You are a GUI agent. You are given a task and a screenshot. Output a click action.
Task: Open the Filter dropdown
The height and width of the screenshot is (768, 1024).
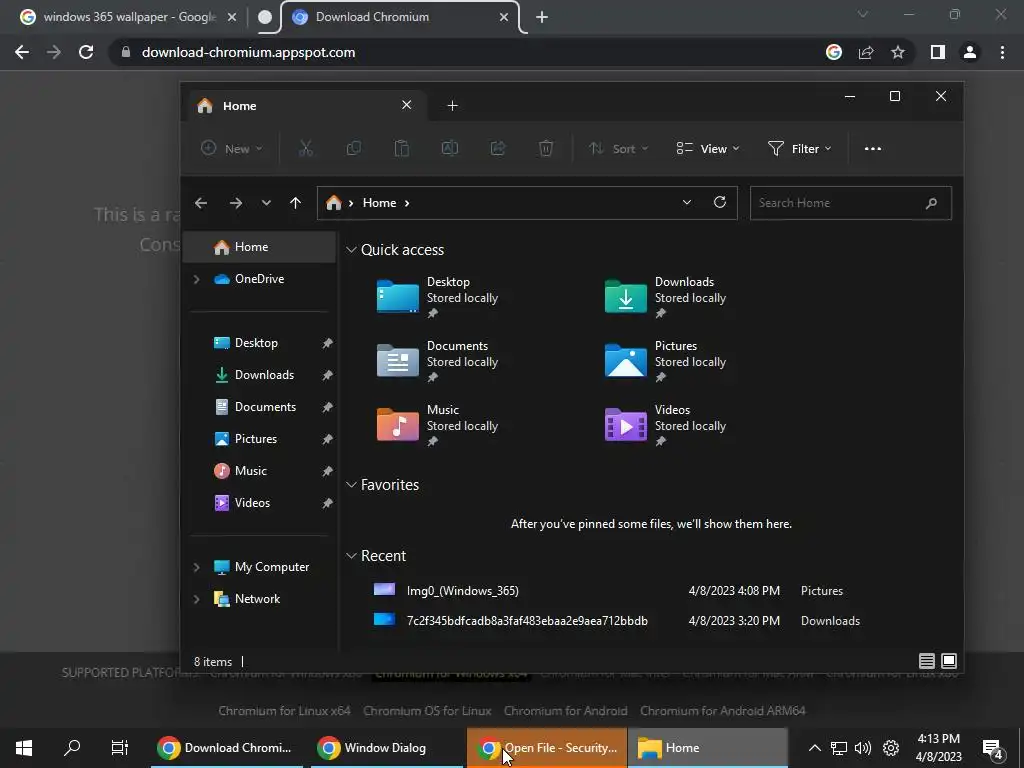(800, 149)
